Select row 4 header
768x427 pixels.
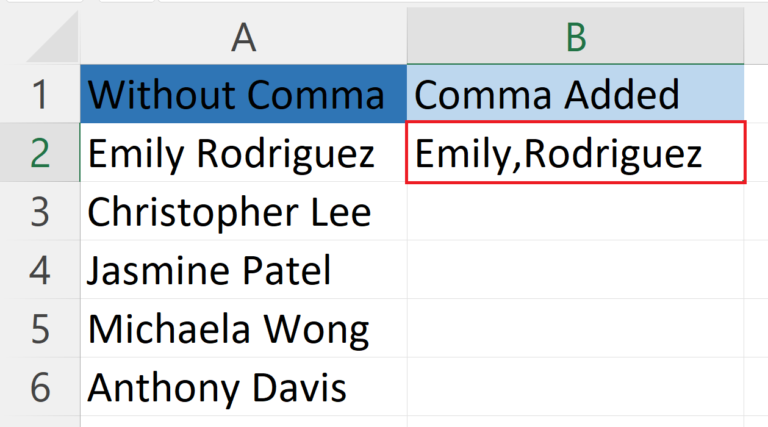[x=40, y=270]
